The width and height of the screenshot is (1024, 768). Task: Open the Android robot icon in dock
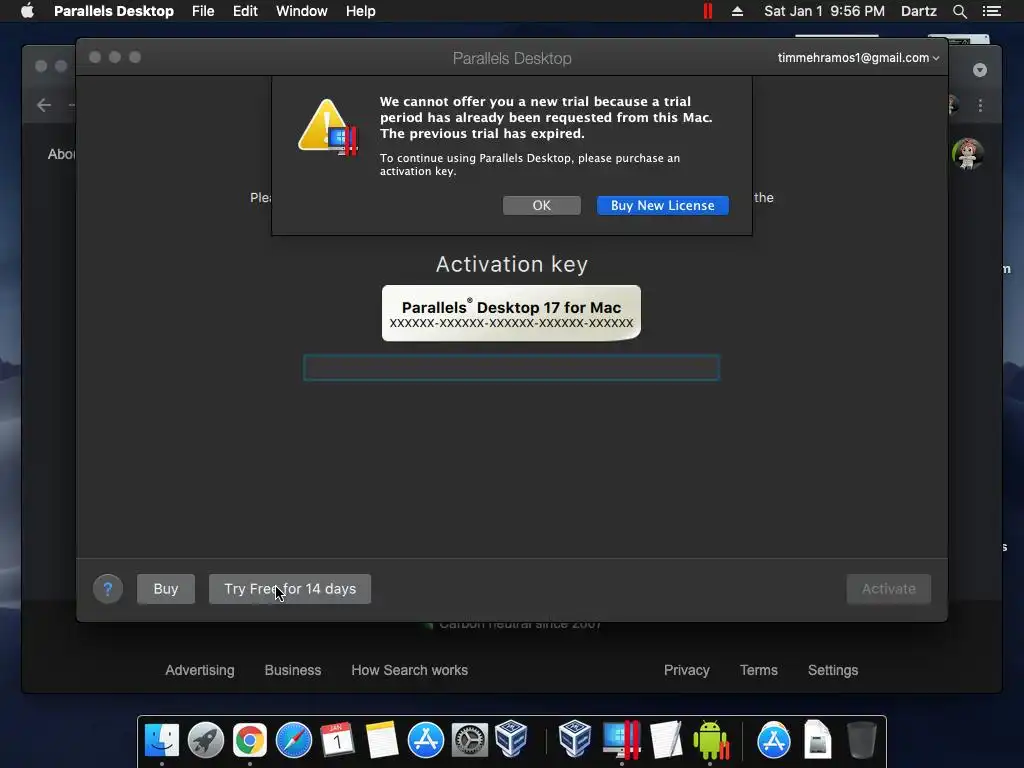click(711, 740)
